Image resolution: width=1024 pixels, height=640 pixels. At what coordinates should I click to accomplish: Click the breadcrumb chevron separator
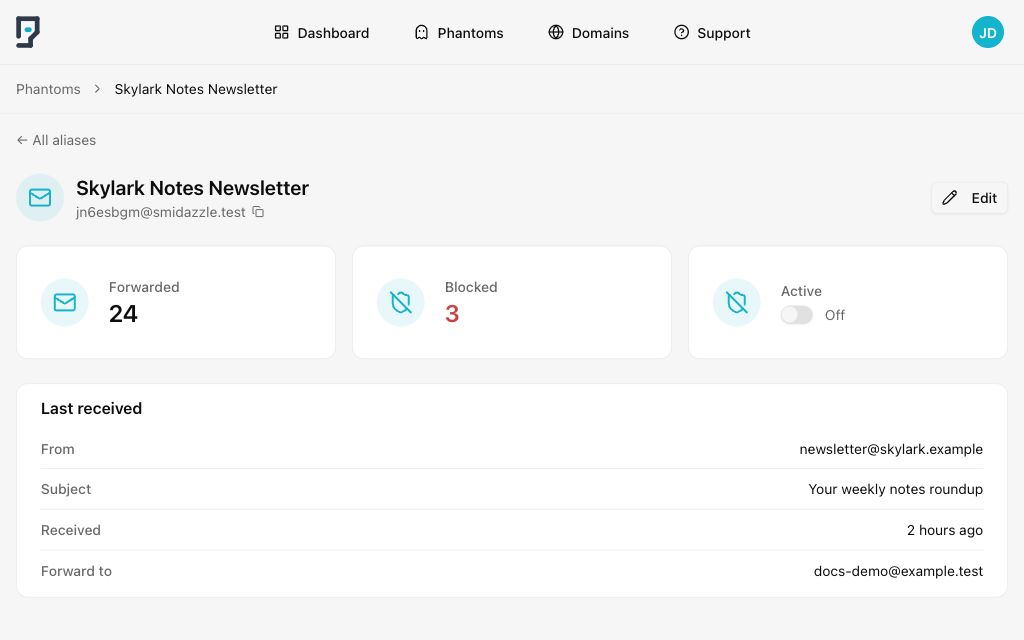click(x=97, y=89)
